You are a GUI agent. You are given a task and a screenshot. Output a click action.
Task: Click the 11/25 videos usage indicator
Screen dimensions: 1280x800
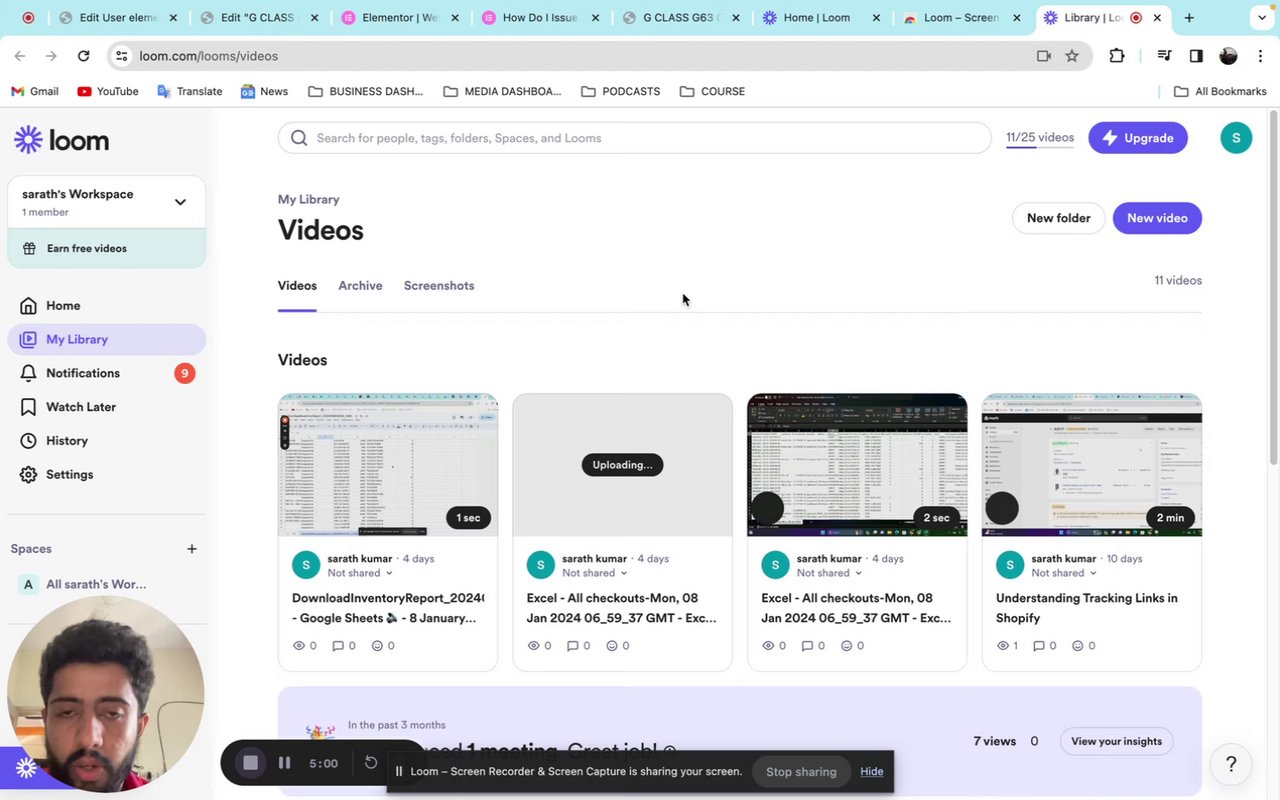[1040, 138]
